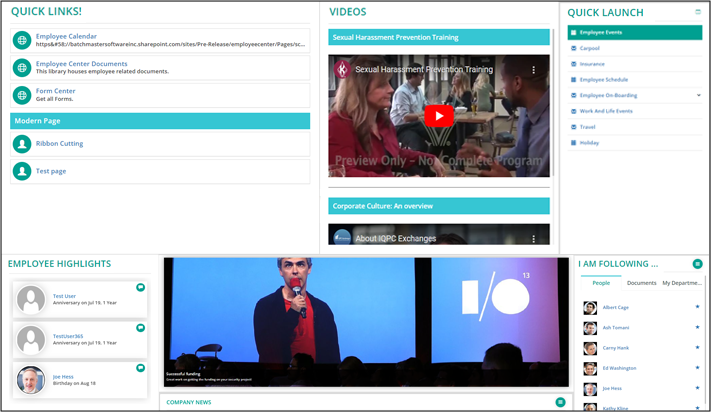The height and width of the screenshot is (412, 711).
Task: Open Carpool in Quick Launch
Action: pos(590,48)
